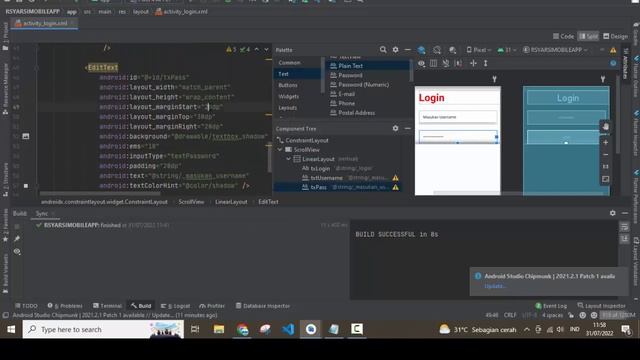Switch to Split view mode
This screenshot has width=640, height=360.
pos(588,36)
